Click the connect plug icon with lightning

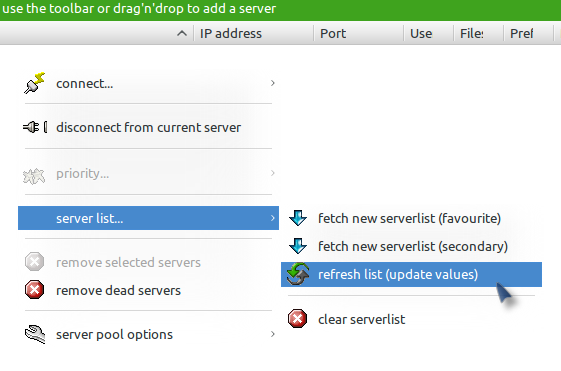[34, 83]
